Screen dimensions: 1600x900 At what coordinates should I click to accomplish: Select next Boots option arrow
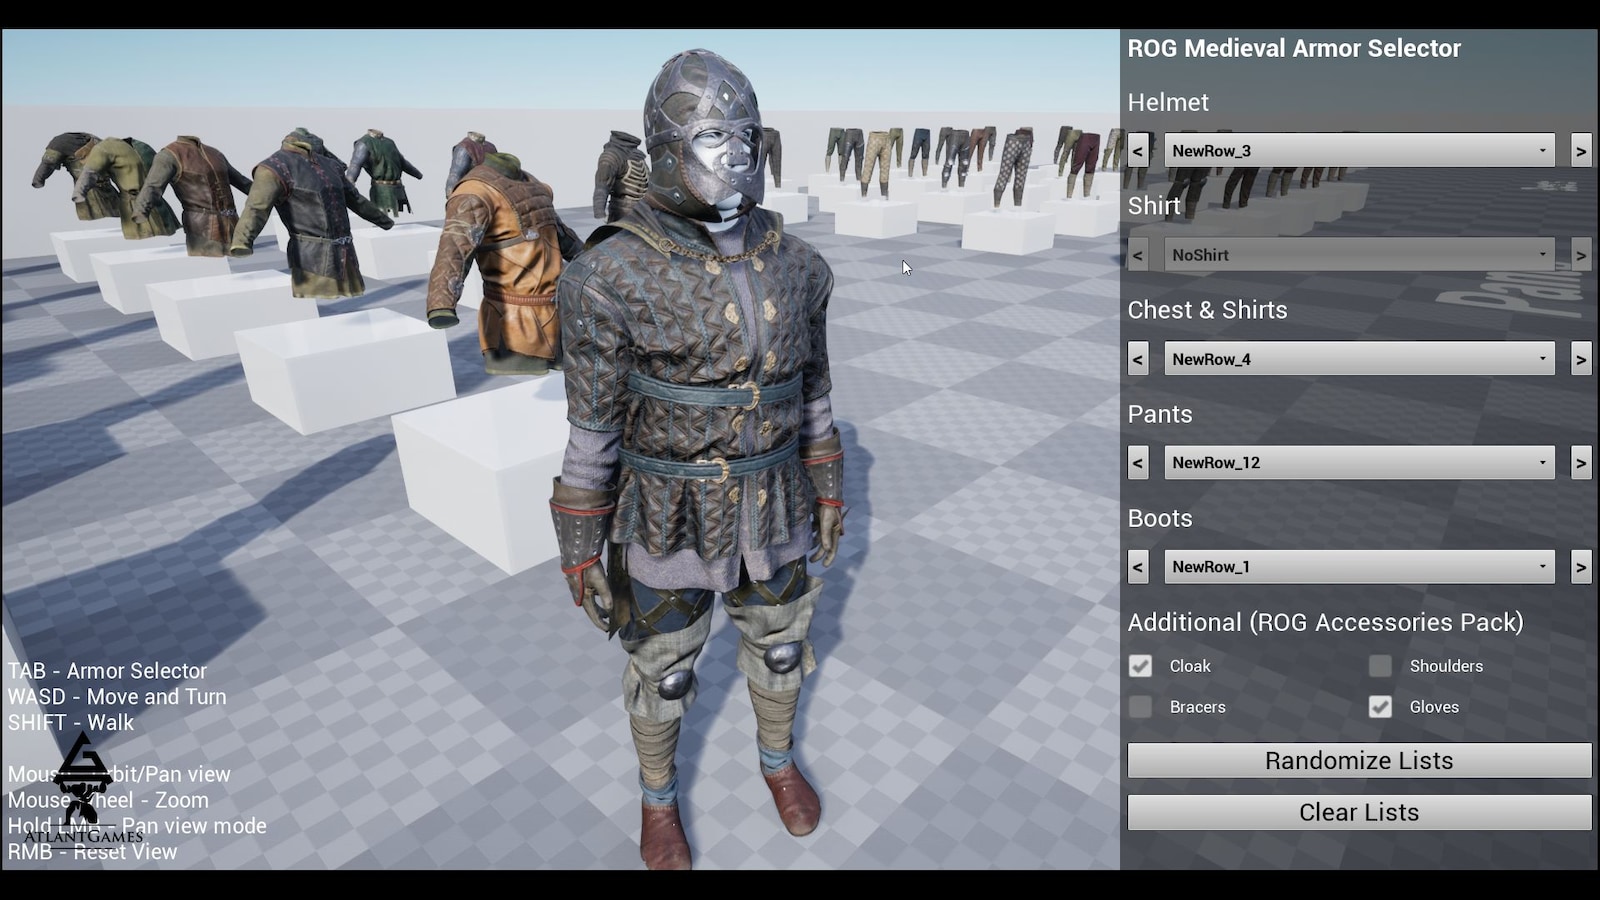click(x=1581, y=567)
